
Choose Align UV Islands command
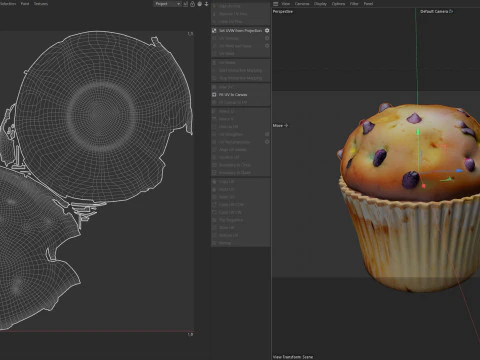point(233,149)
